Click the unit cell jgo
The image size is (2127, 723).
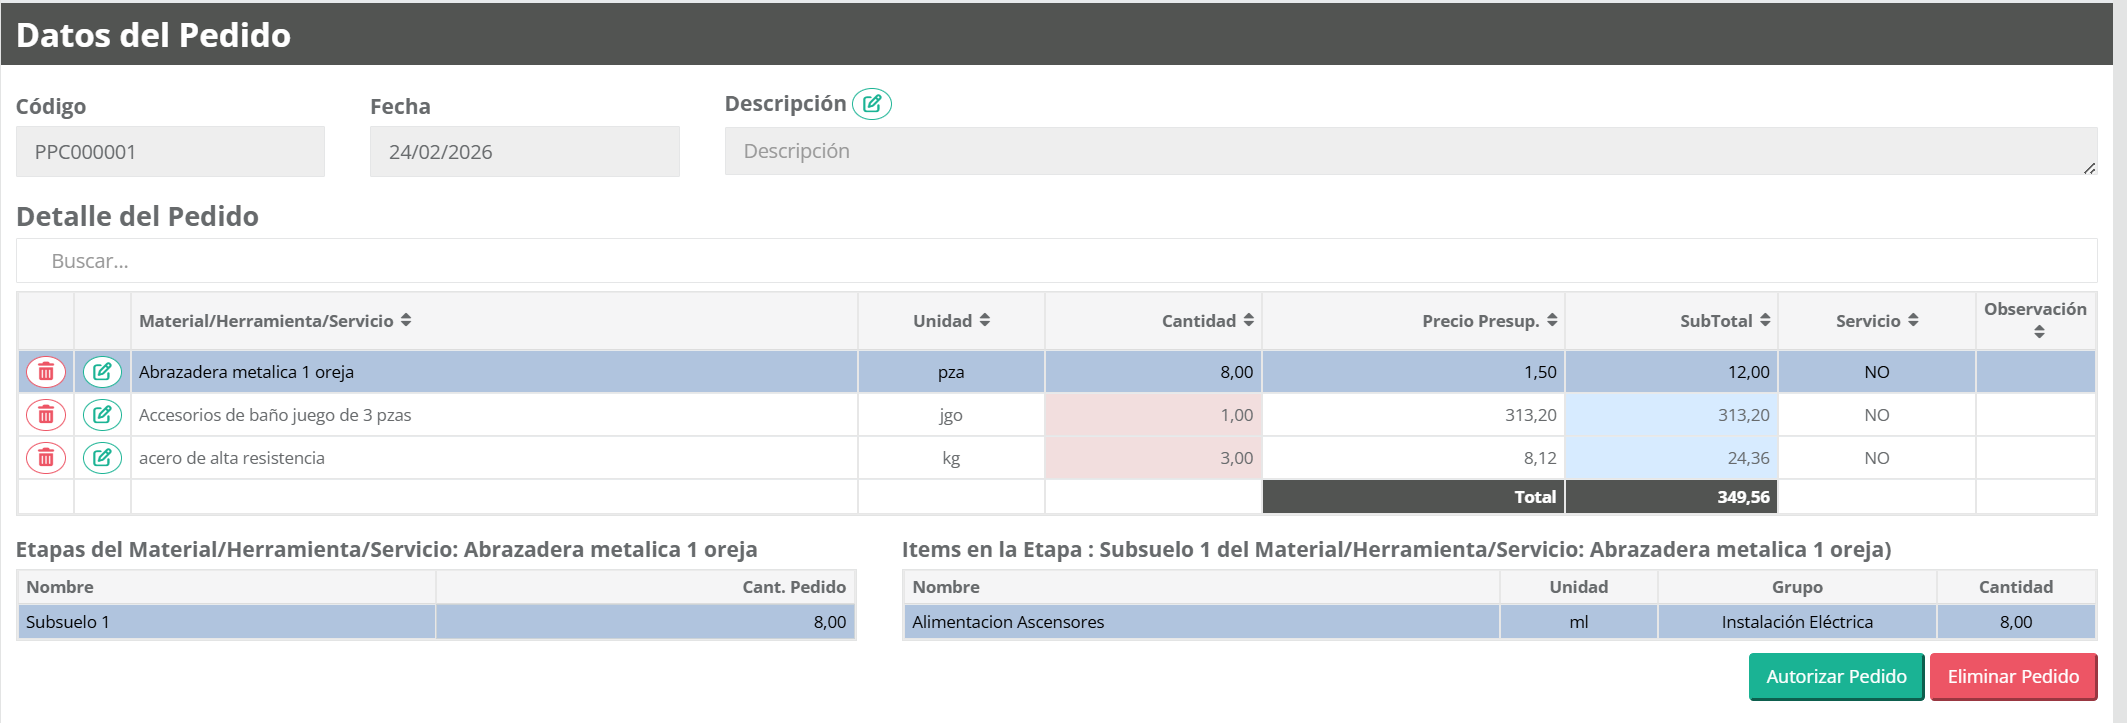tap(951, 415)
